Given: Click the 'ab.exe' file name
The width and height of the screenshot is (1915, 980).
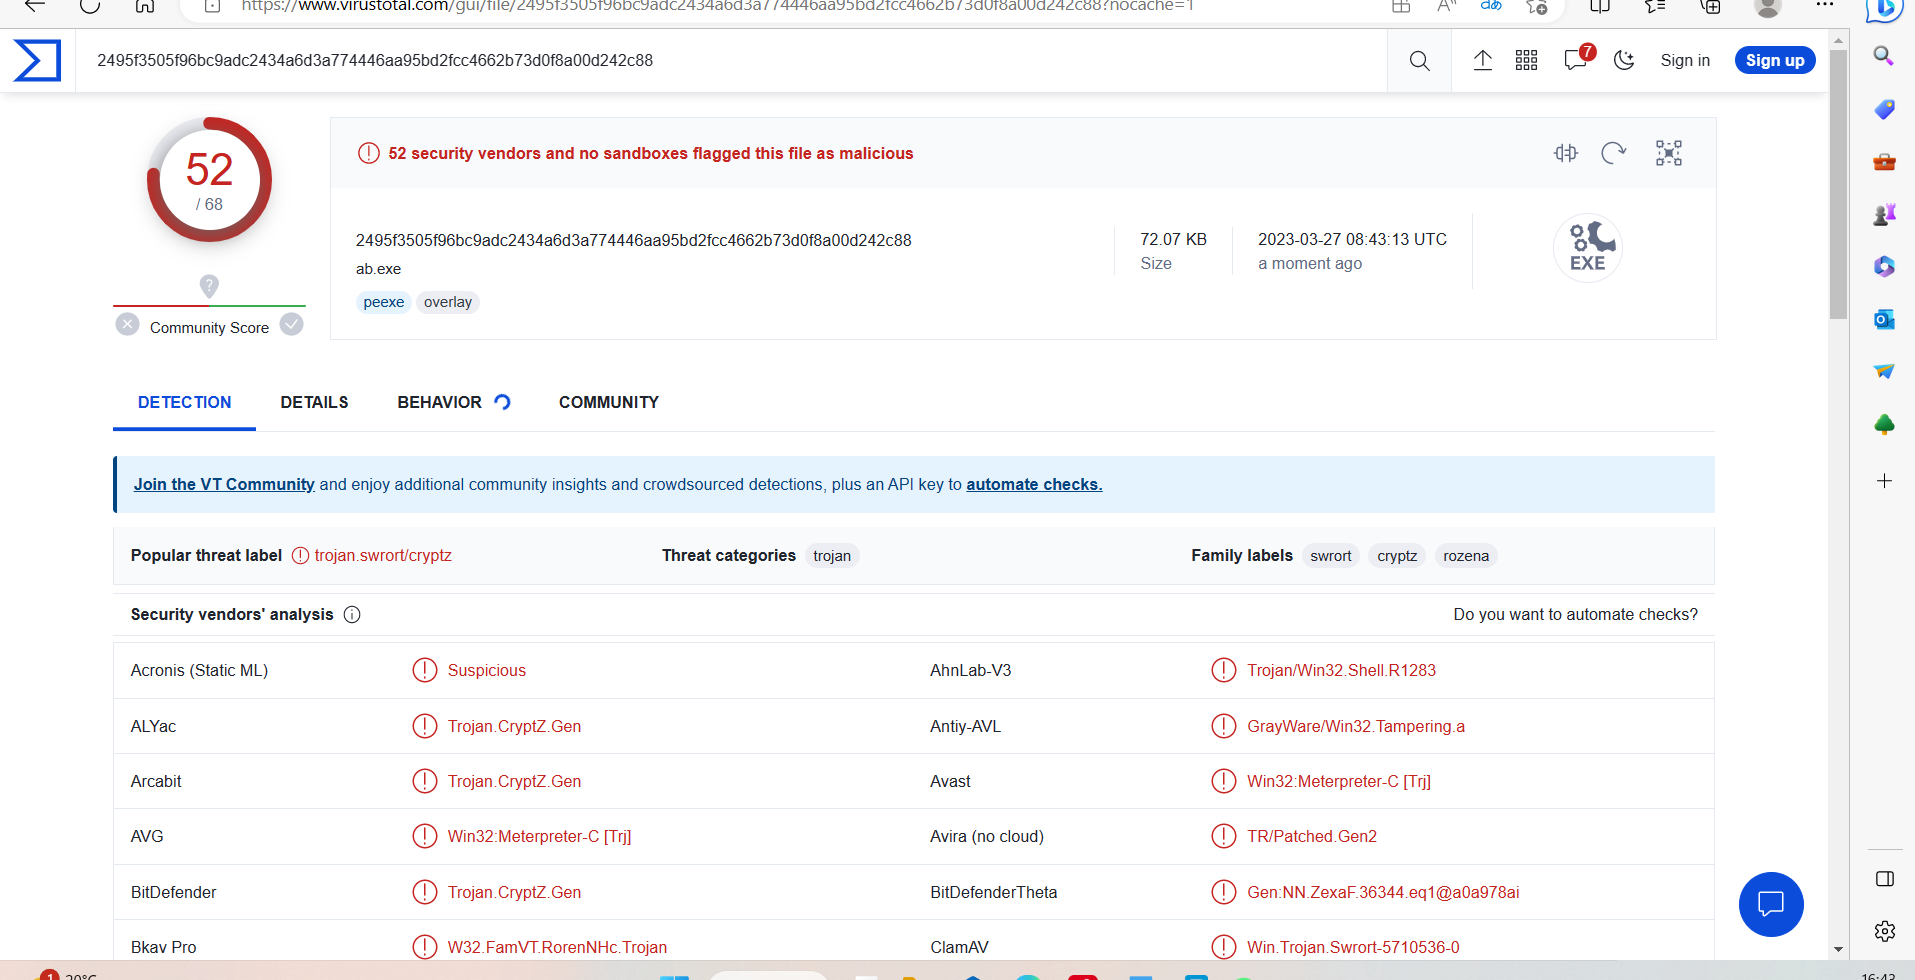Looking at the screenshot, I should click(x=378, y=269).
